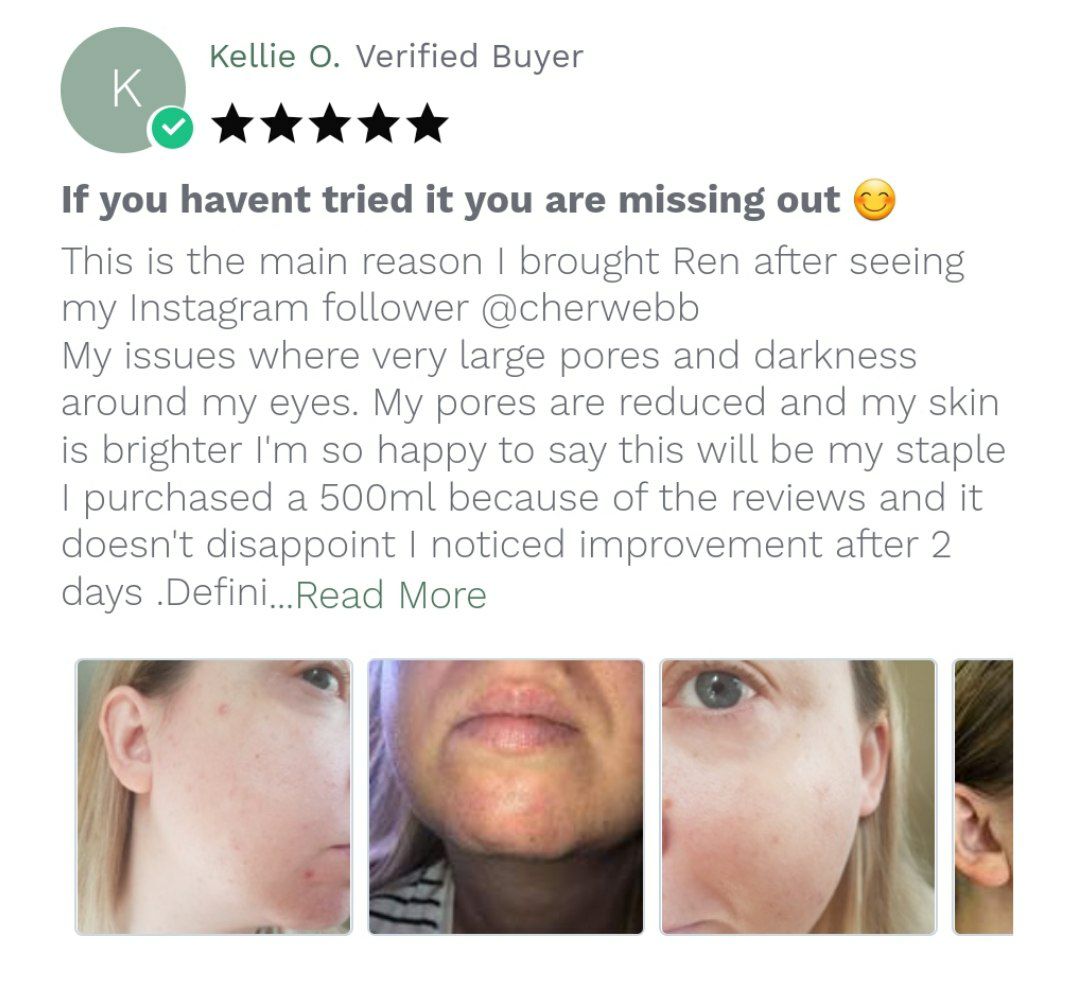Click the first line mentioning Ren
The height and width of the screenshot is (984, 1080).
[x=512, y=262]
